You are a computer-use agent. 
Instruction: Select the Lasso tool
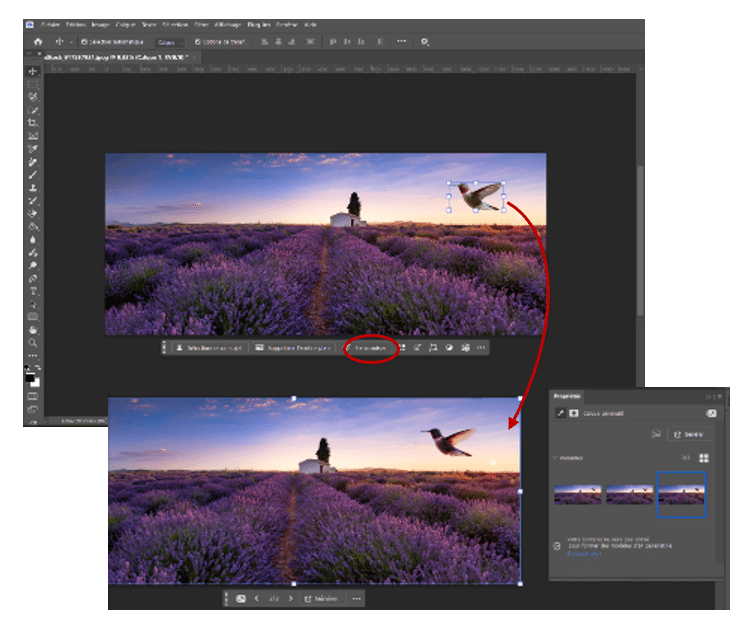point(33,97)
